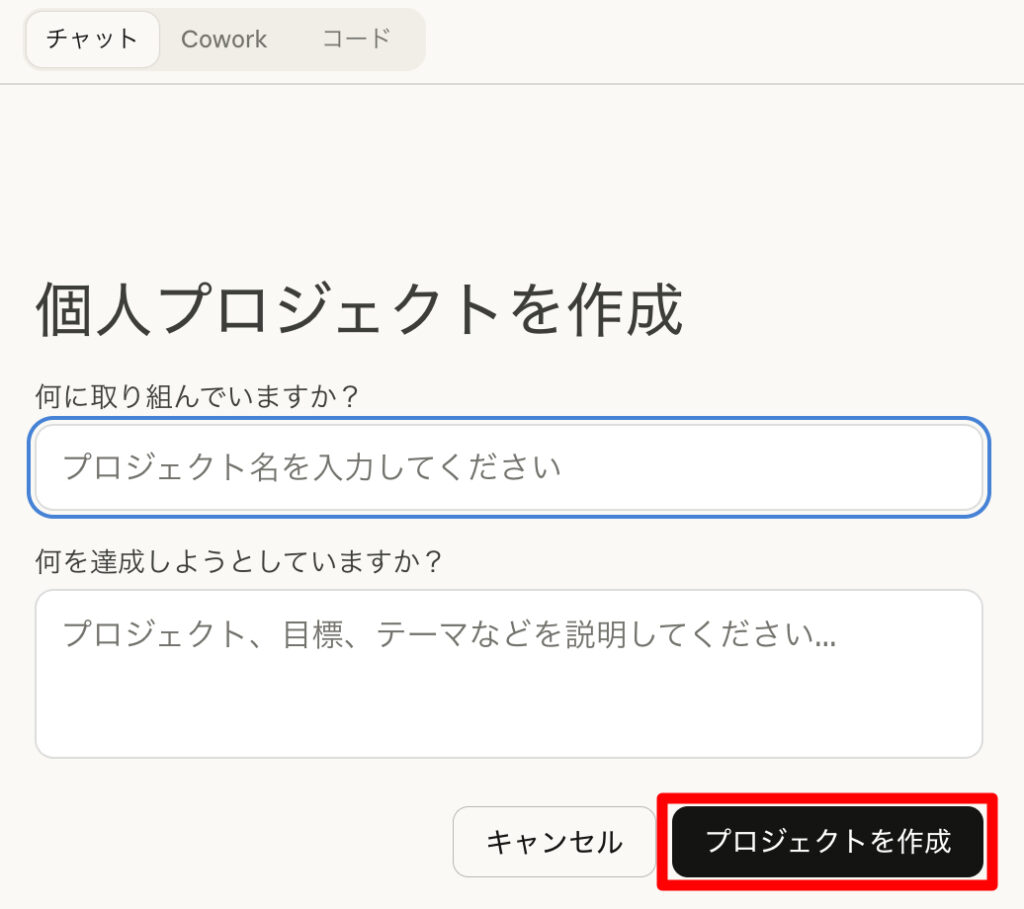The image size is (1024, 909).
Task: Select the goals and themes description box
Action: click(x=510, y=673)
